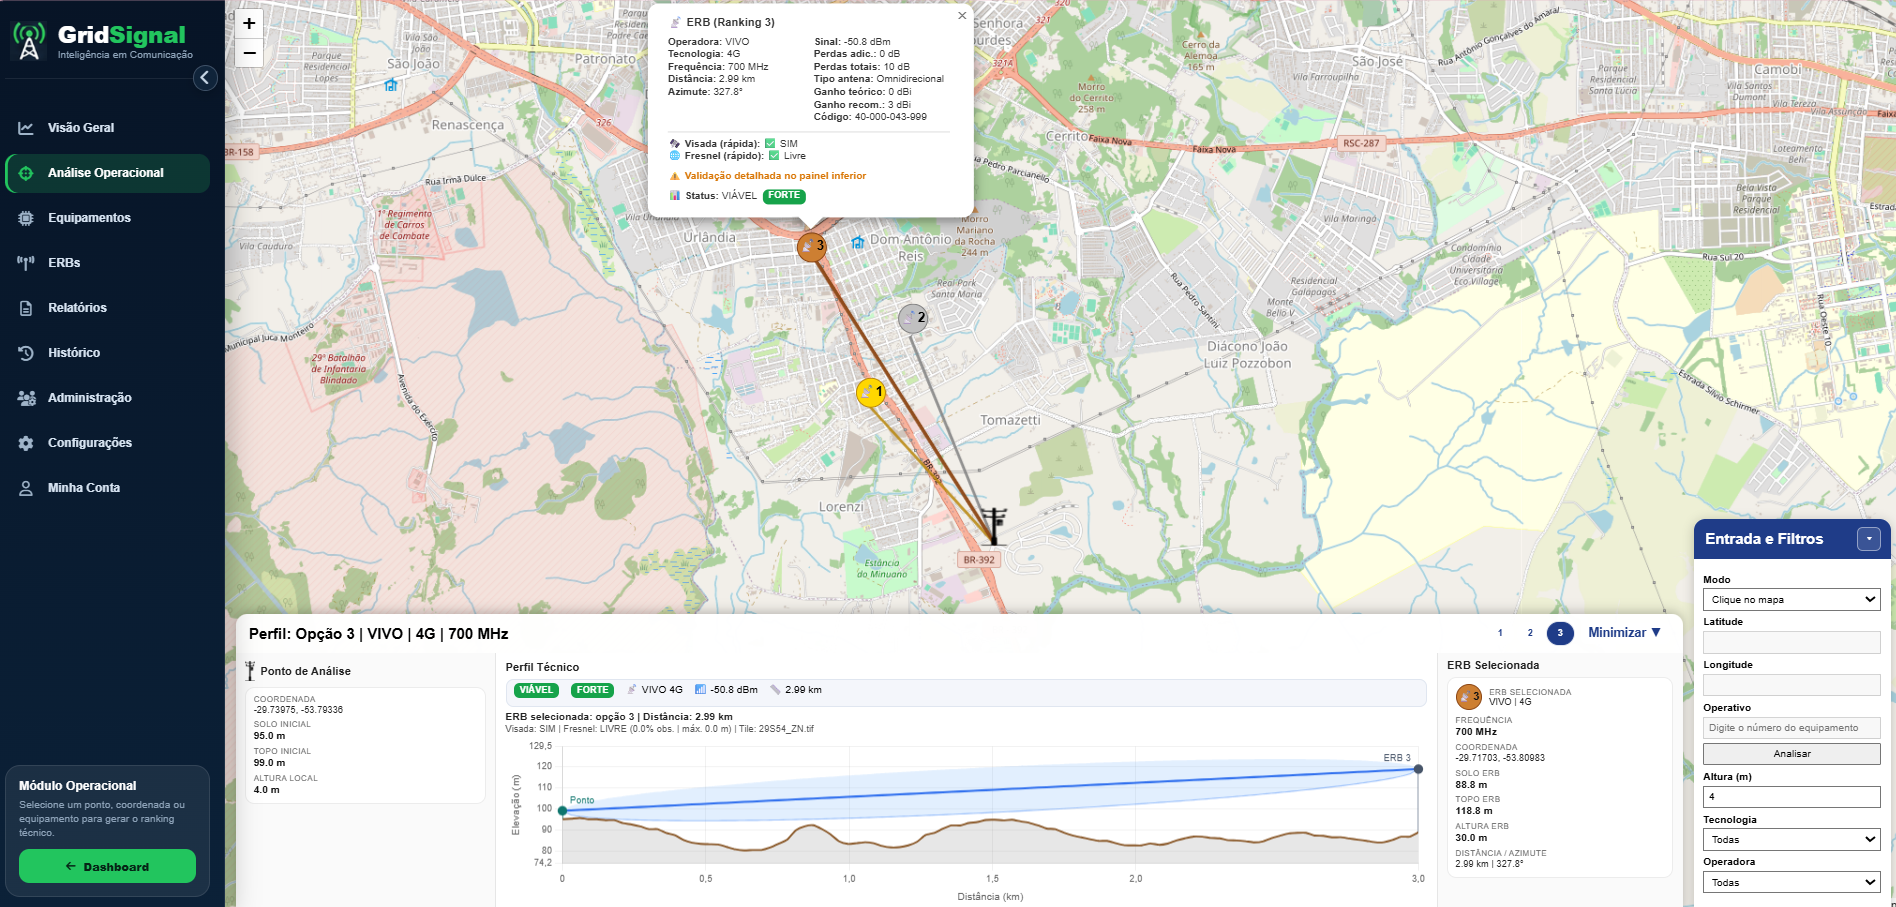Screen dimensions: 1896x907
Task: Select active profile option 3 tab
Action: pos(1560,633)
